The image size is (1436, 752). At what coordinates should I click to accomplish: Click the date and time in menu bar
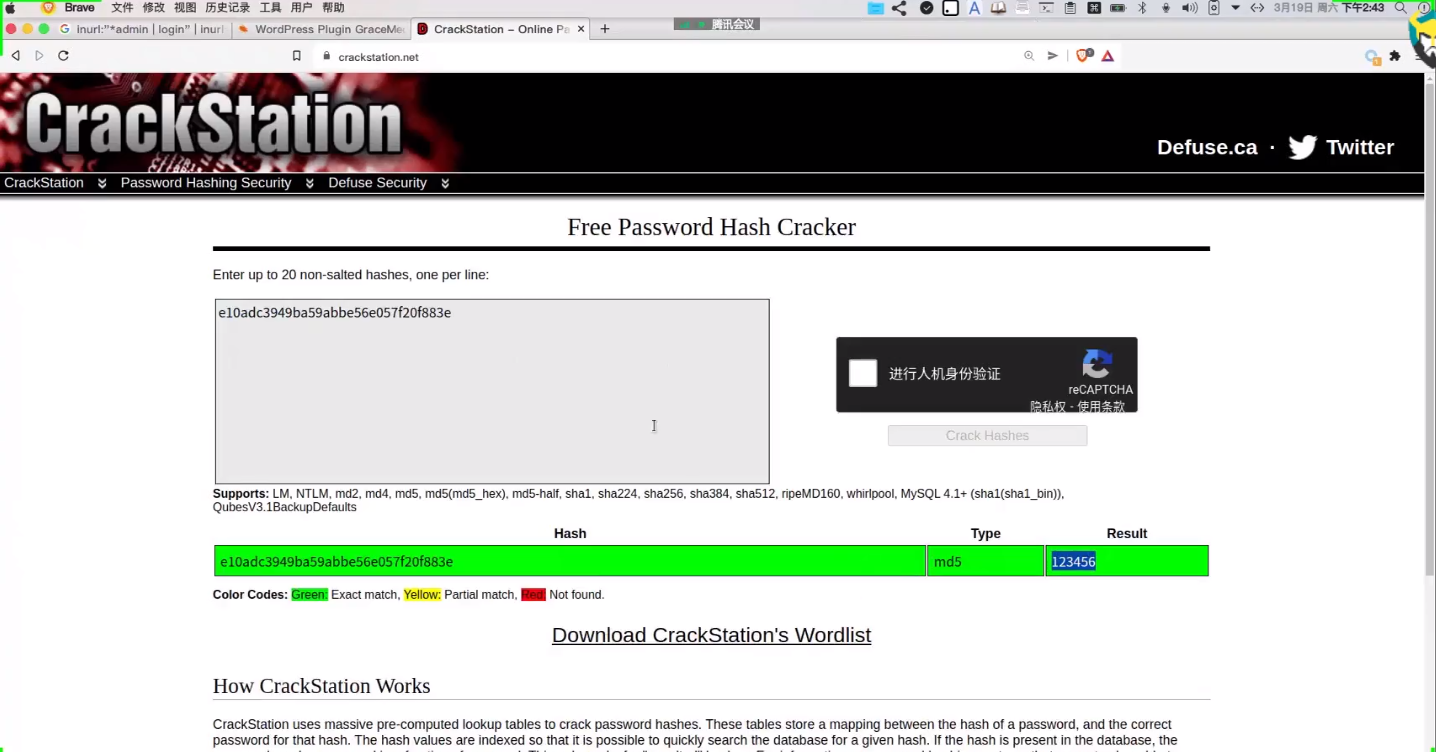pos(1328,8)
